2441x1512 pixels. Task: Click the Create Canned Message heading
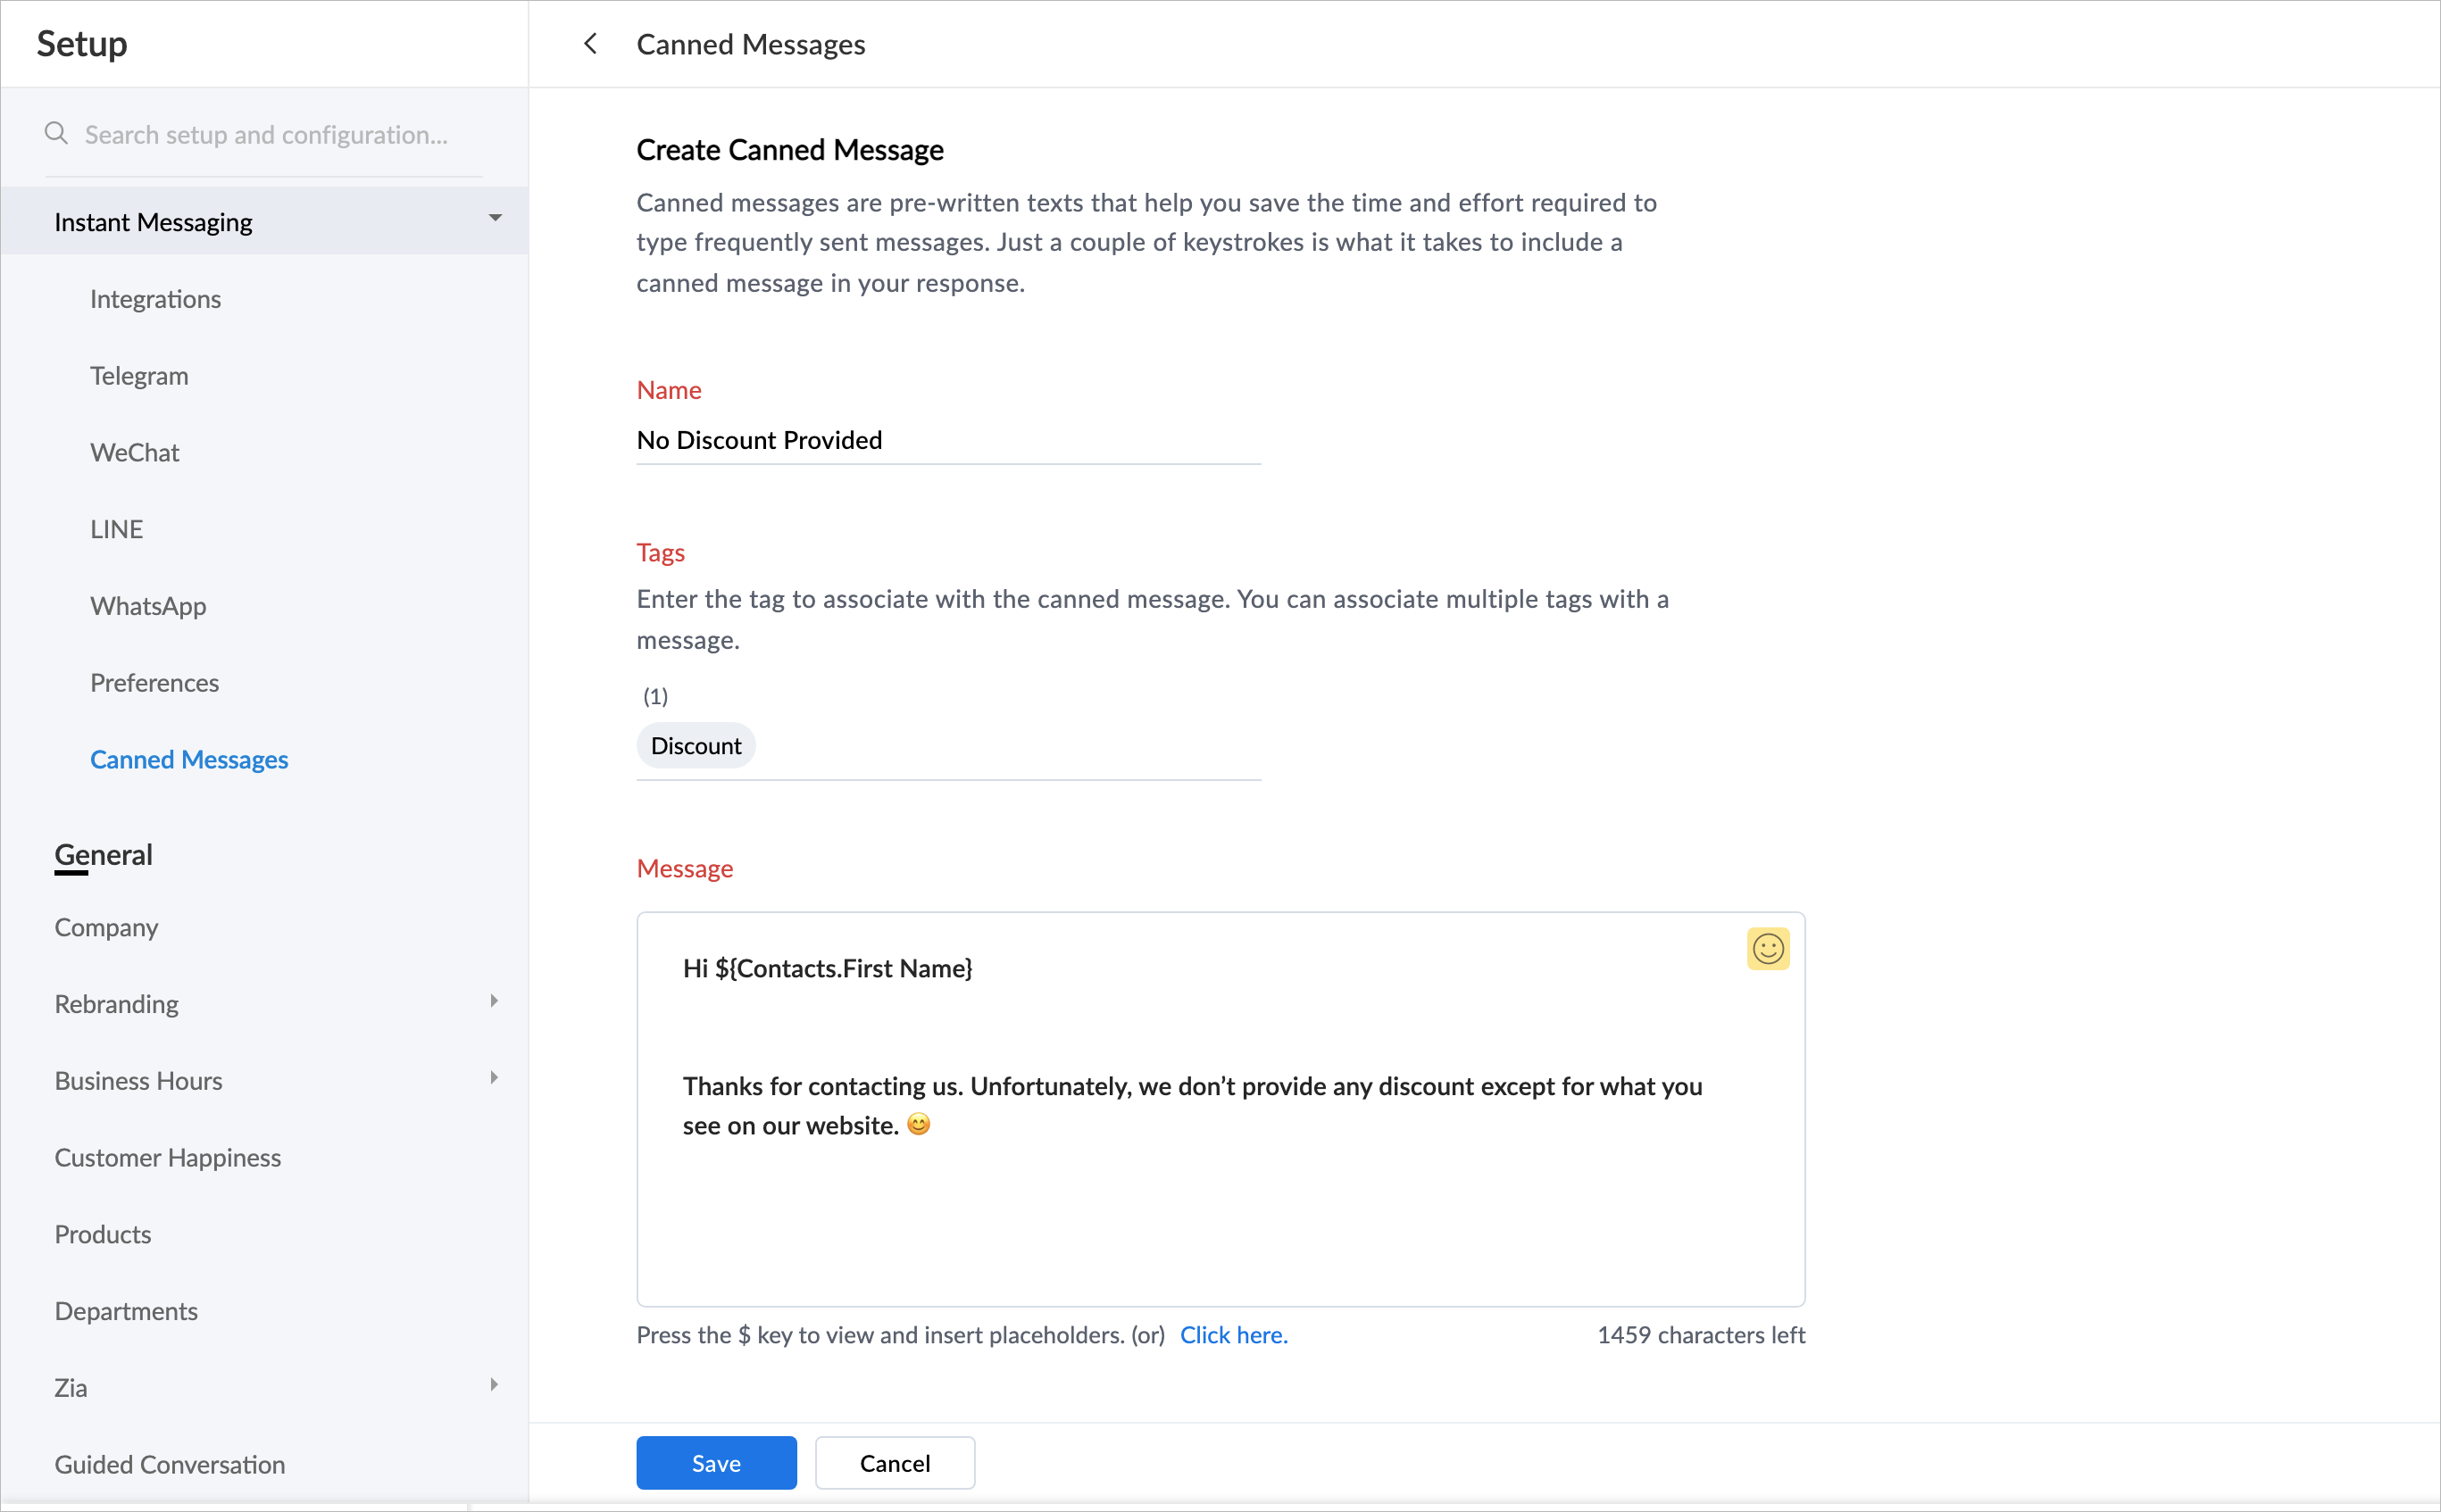pos(789,150)
